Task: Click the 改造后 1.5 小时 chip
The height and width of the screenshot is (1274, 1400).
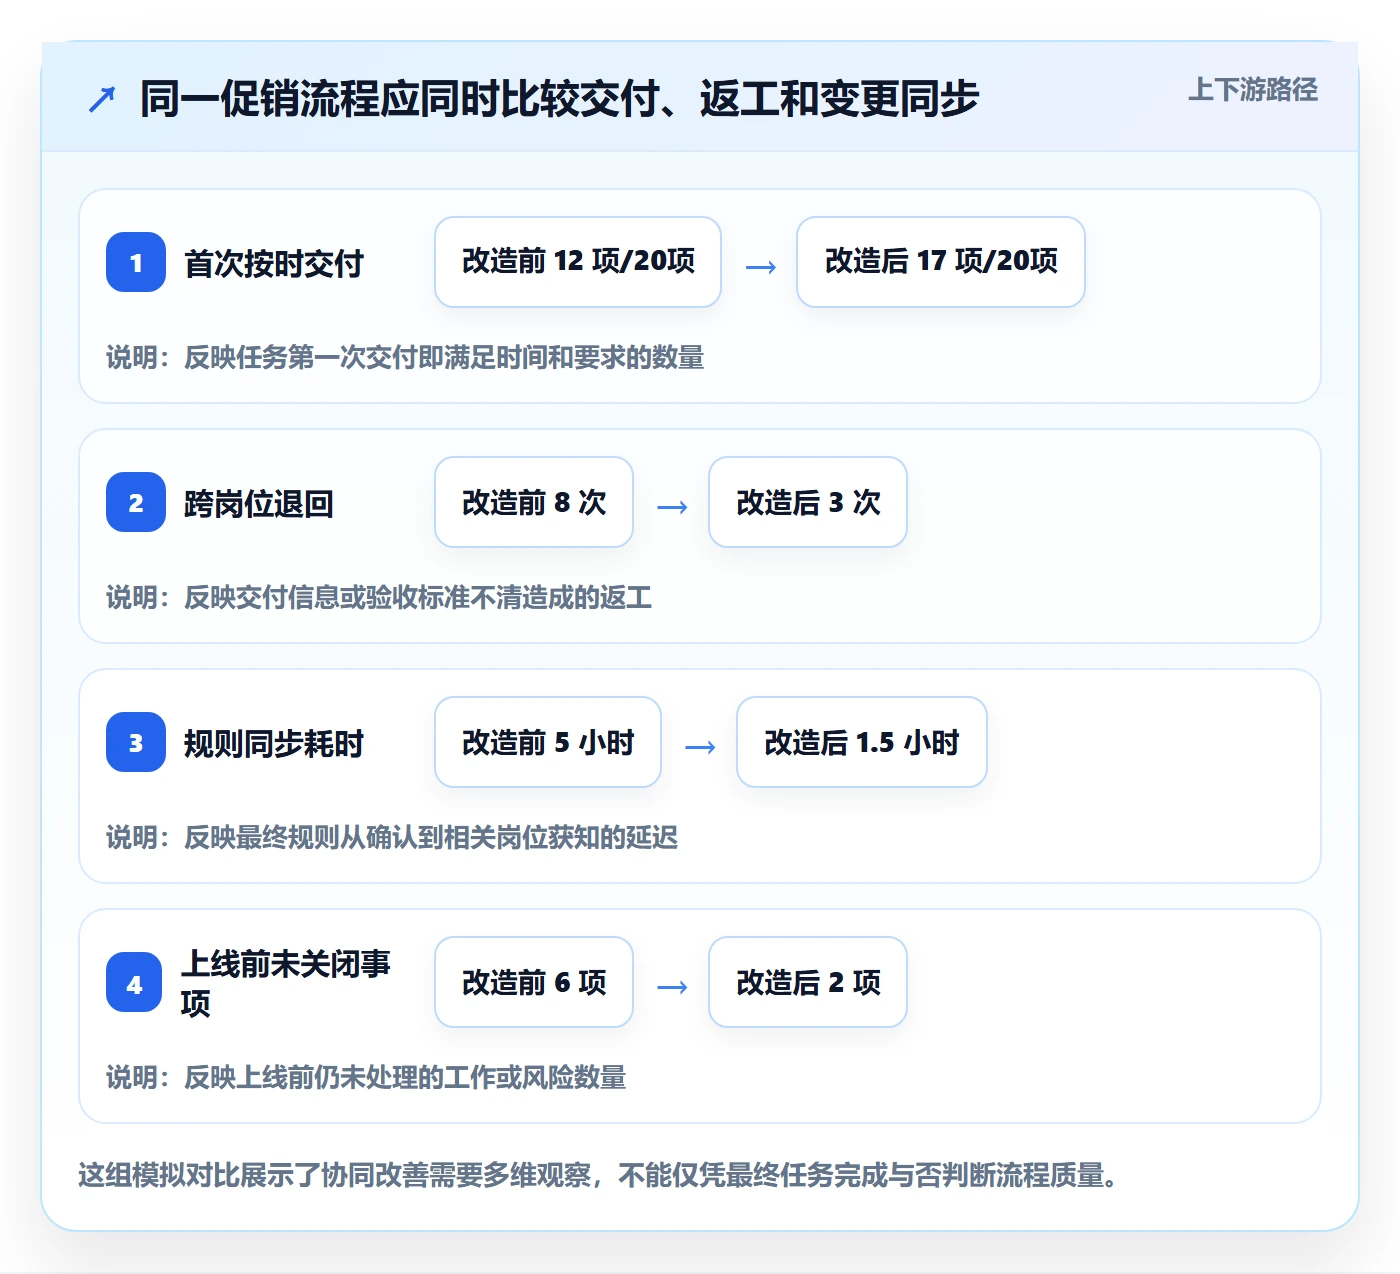Action: (x=862, y=742)
